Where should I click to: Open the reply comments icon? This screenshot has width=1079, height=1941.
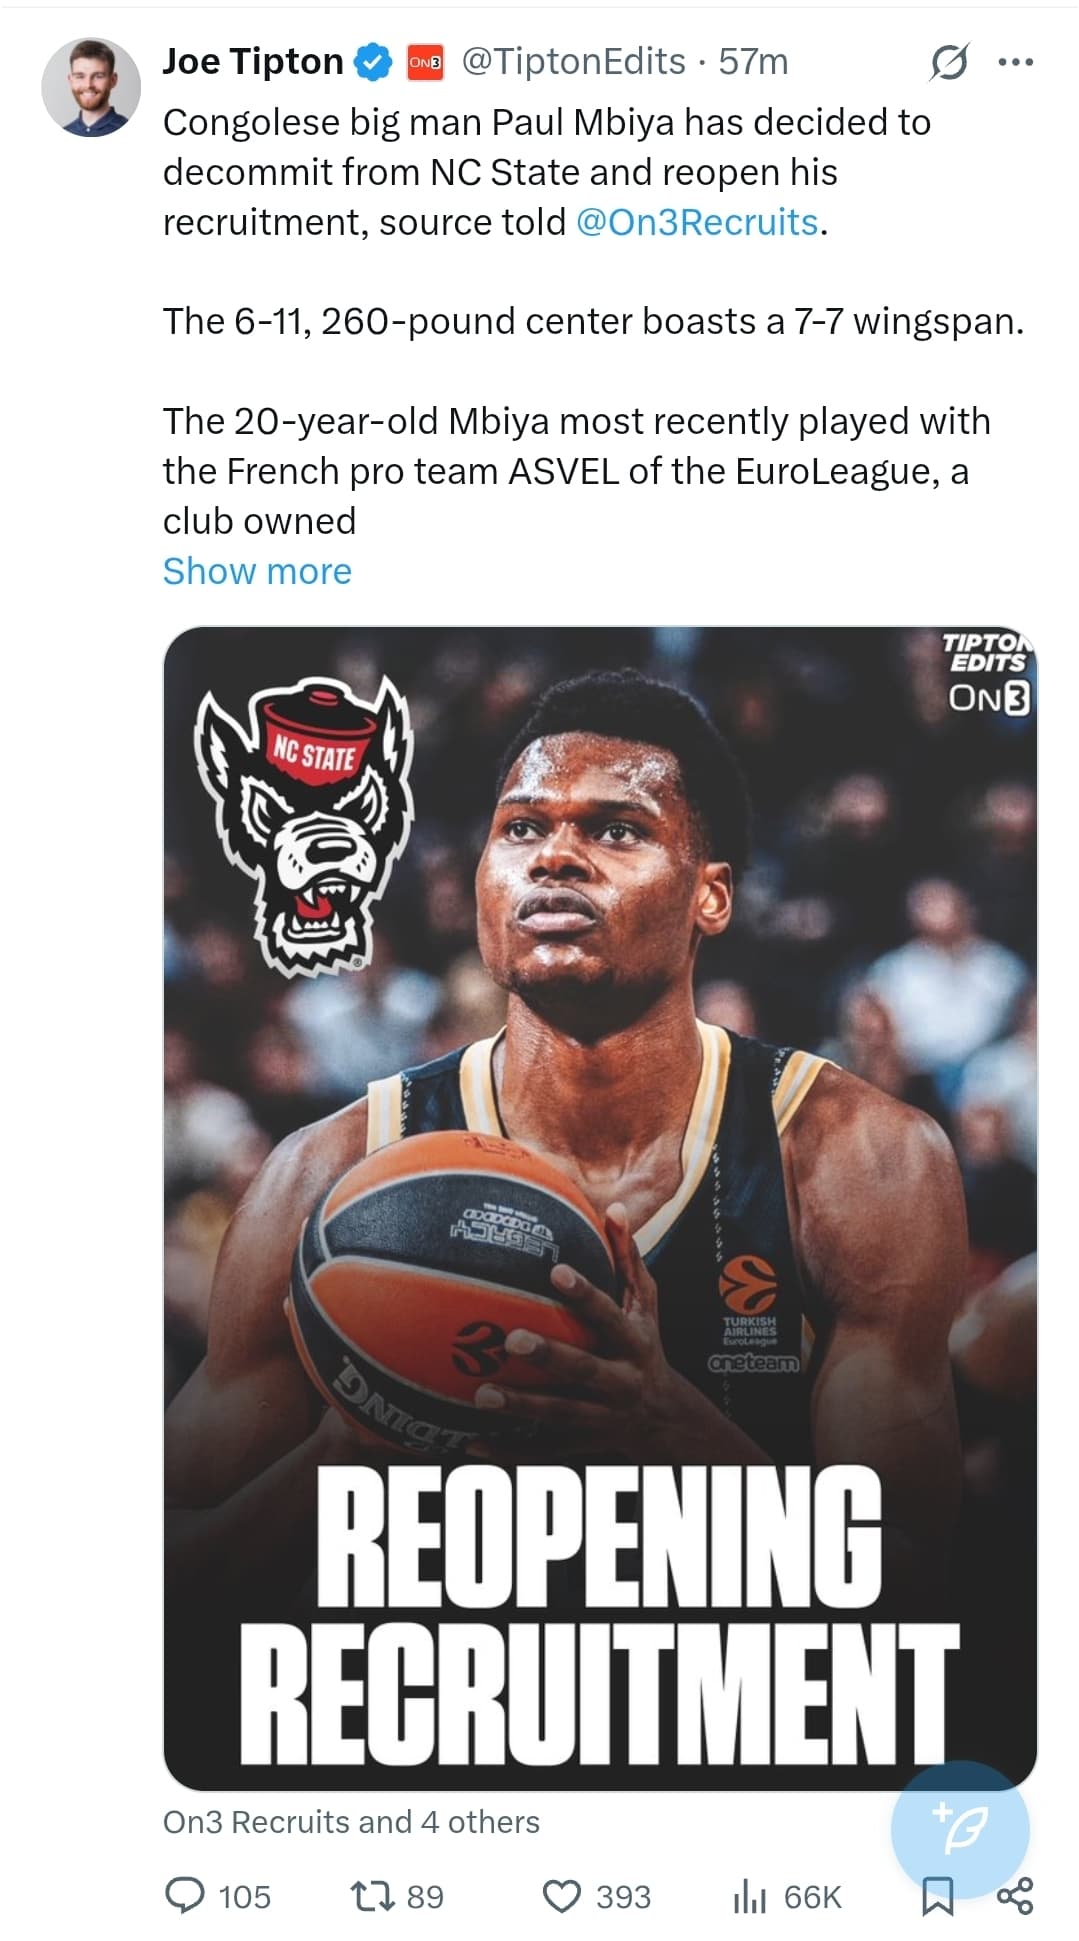(184, 1896)
